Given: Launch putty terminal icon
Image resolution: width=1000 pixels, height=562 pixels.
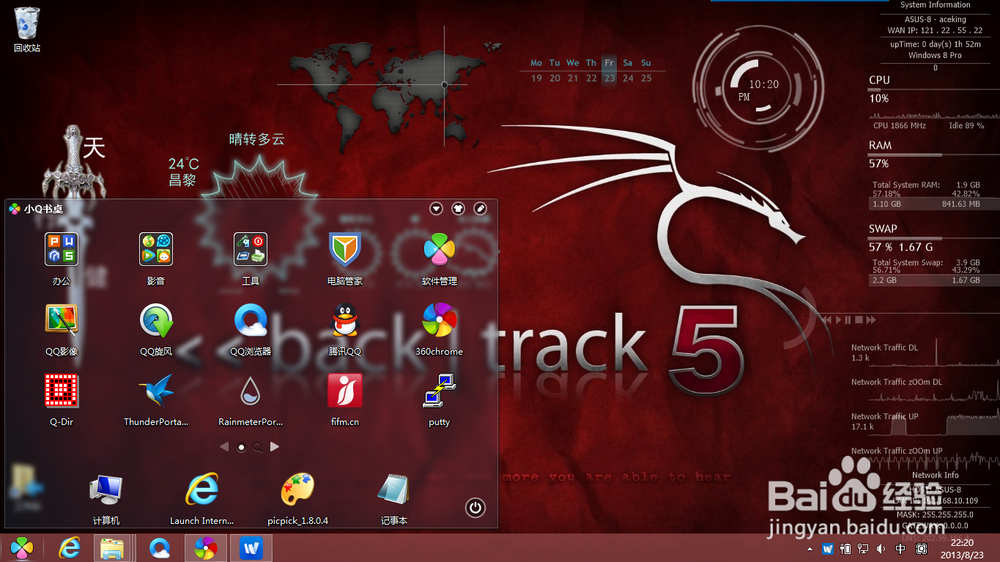Looking at the screenshot, I should click(439, 390).
